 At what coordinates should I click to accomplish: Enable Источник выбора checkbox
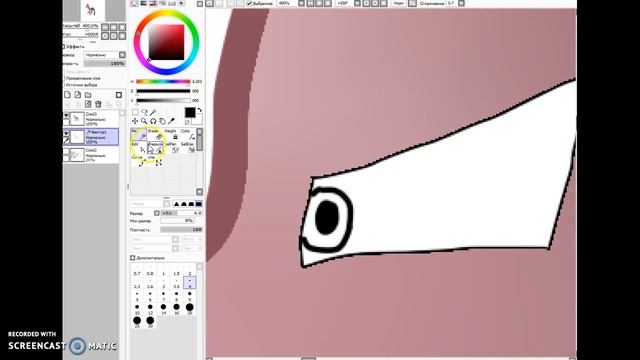[64, 84]
